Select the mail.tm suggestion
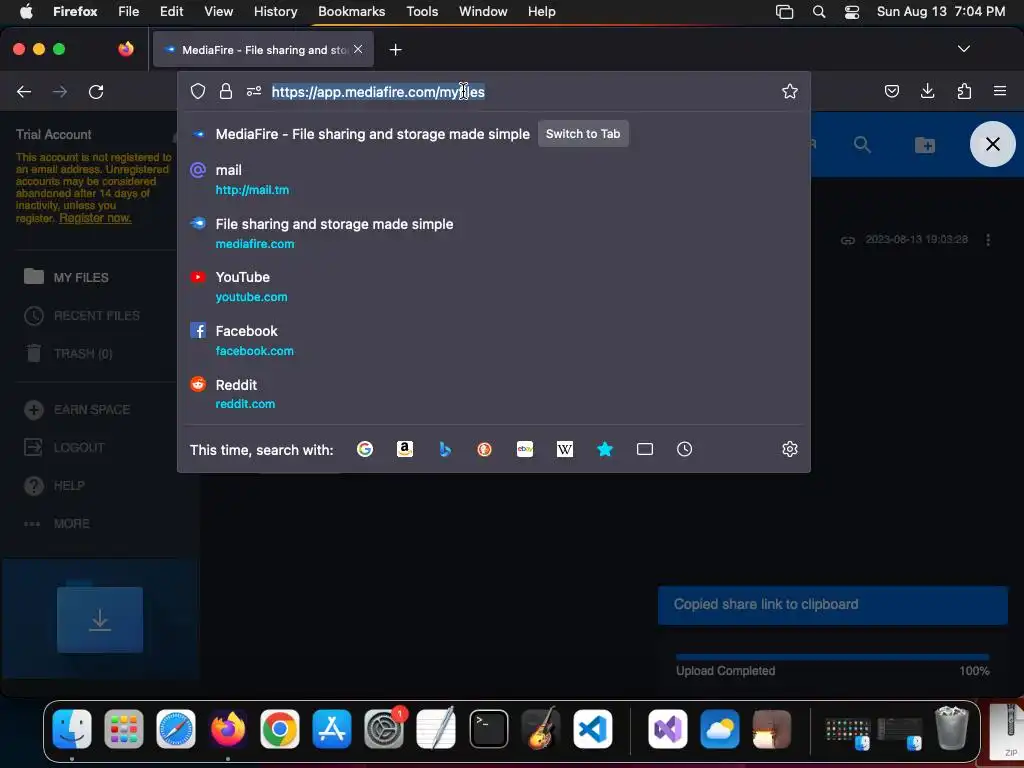 point(494,180)
